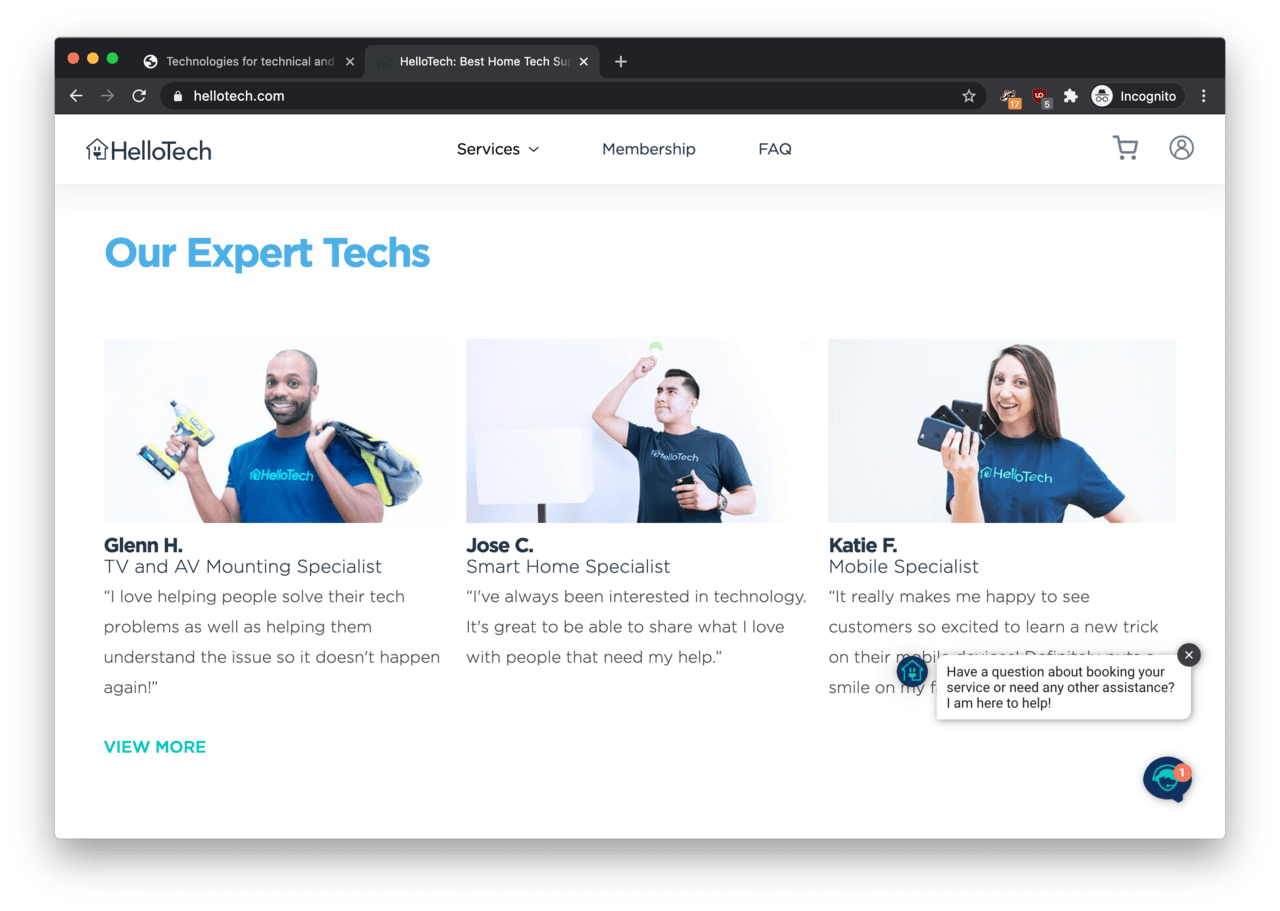Click the extension icon with badge 17
Screen dimensions: 1280x911
coord(1009,97)
